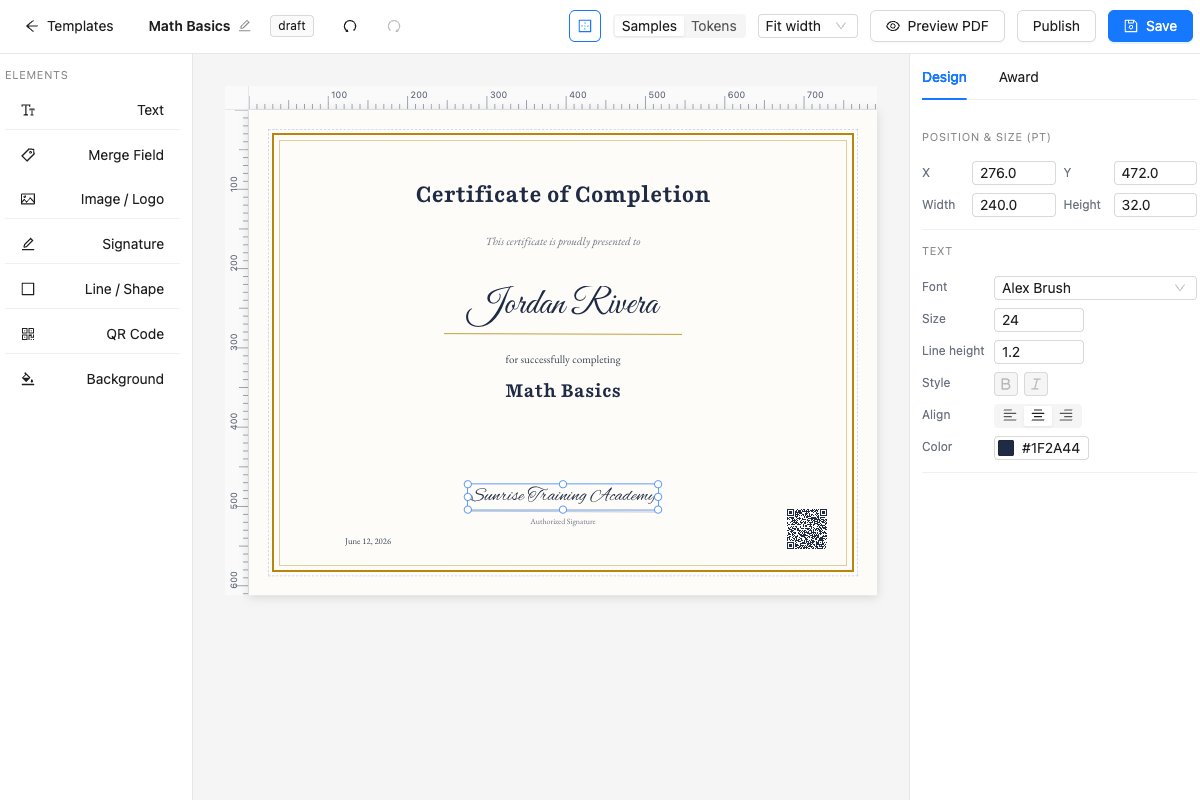Edit the Math Basics template name
Screen dimensions: 1200x800
click(245, 26)
